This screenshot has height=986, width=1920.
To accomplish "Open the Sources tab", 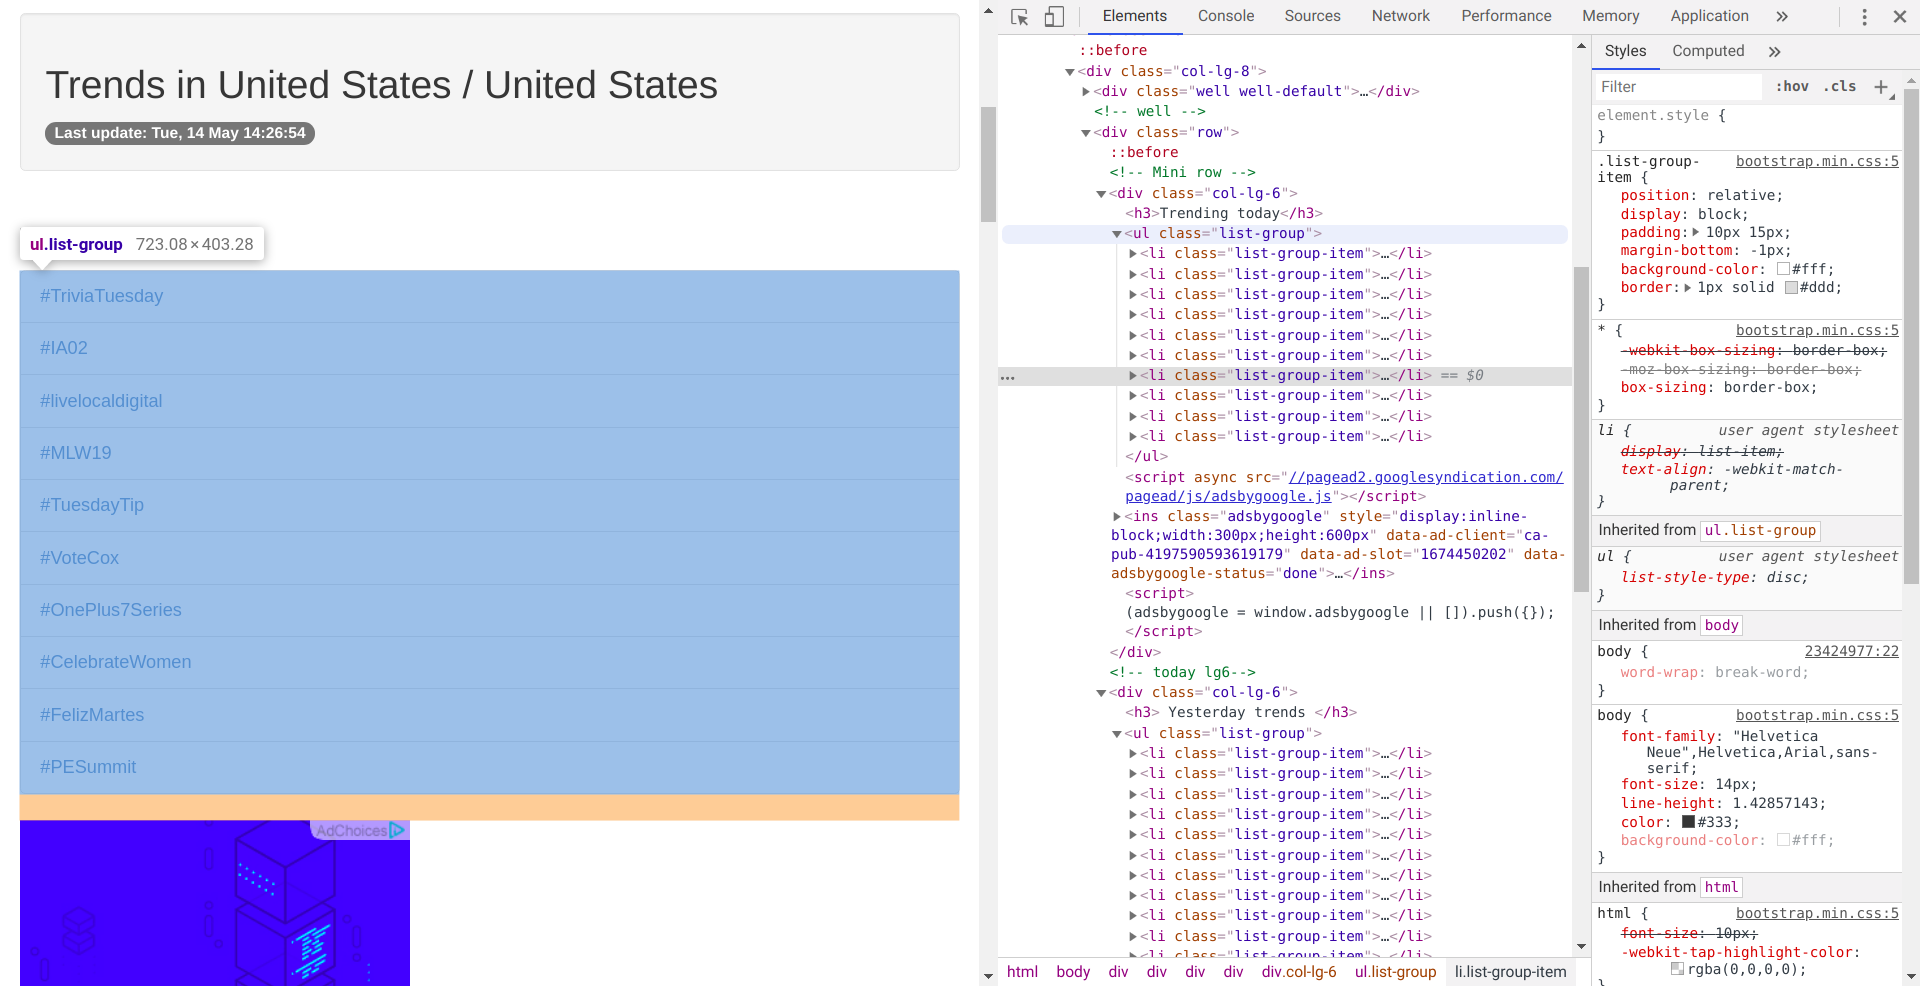I will [1312, 16].
